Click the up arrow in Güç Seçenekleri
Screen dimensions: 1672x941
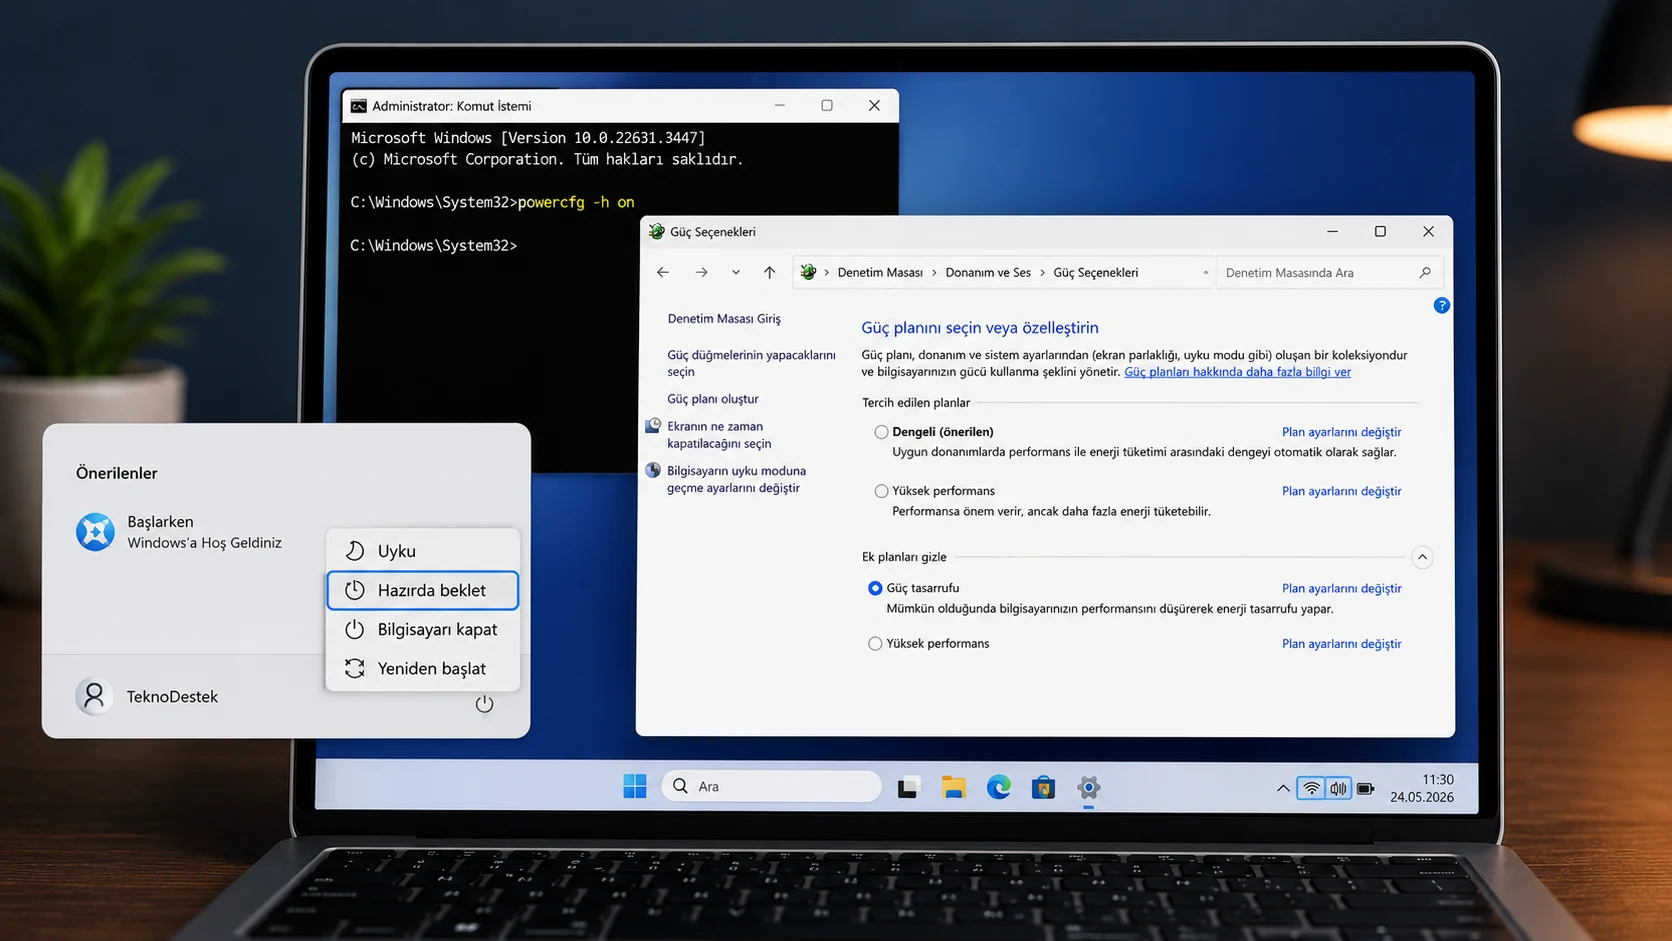(x=769, y=272)
